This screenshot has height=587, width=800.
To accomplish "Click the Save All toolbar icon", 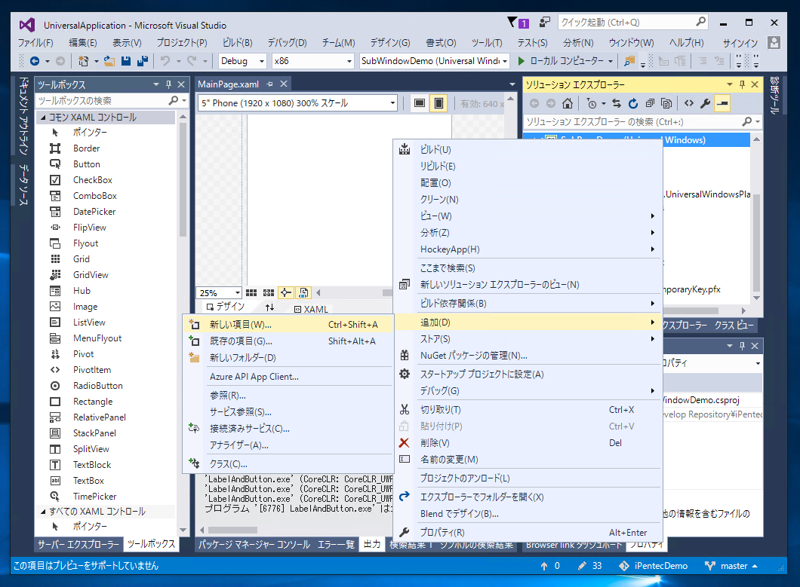I will (x=142, y=61).
